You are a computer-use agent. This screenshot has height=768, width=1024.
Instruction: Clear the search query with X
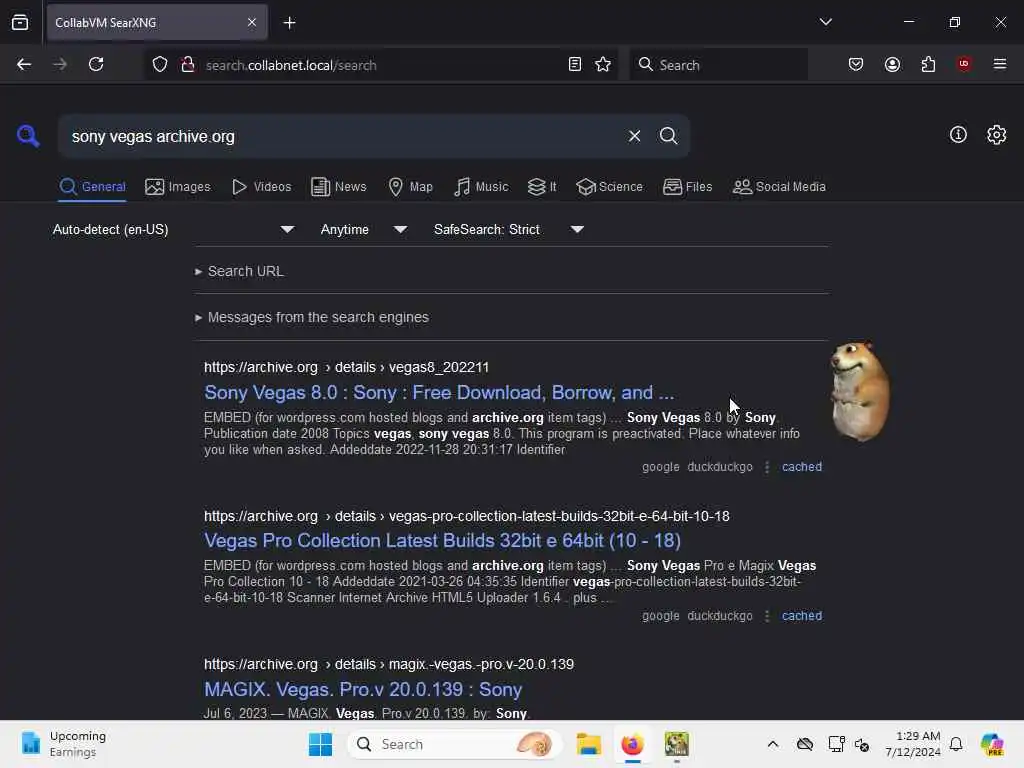(x=634, y=136)
